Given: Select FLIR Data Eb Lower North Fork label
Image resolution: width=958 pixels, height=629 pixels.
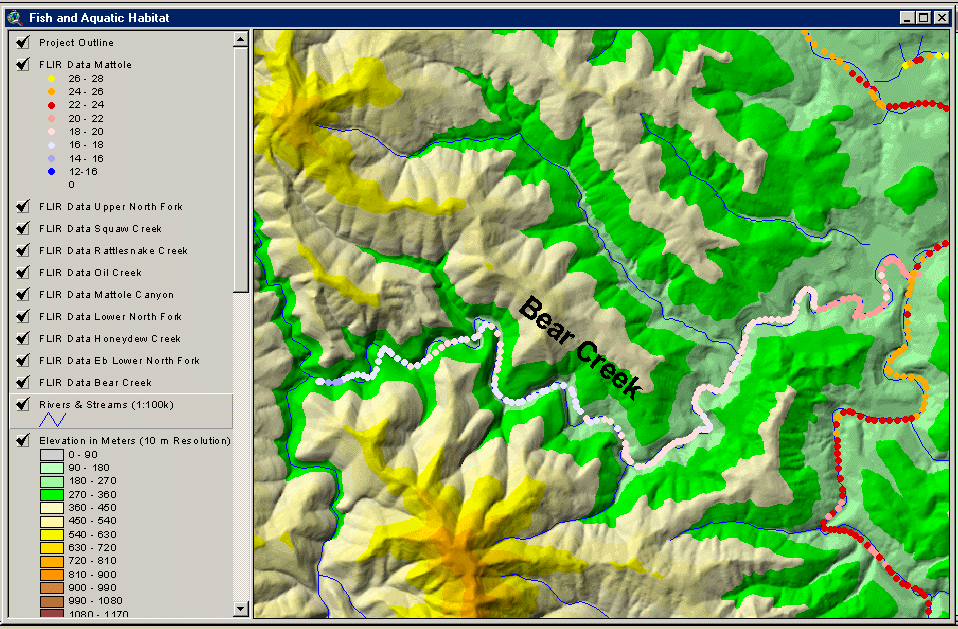Looking at the screenshot, I should pos(120,361).
